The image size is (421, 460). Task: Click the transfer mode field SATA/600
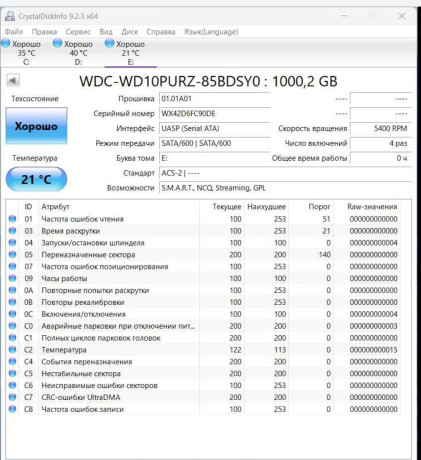click(214, 143)
